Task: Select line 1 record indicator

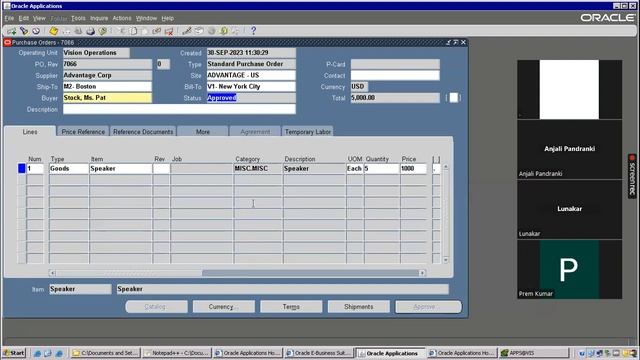Action: (x=22, y=168)
